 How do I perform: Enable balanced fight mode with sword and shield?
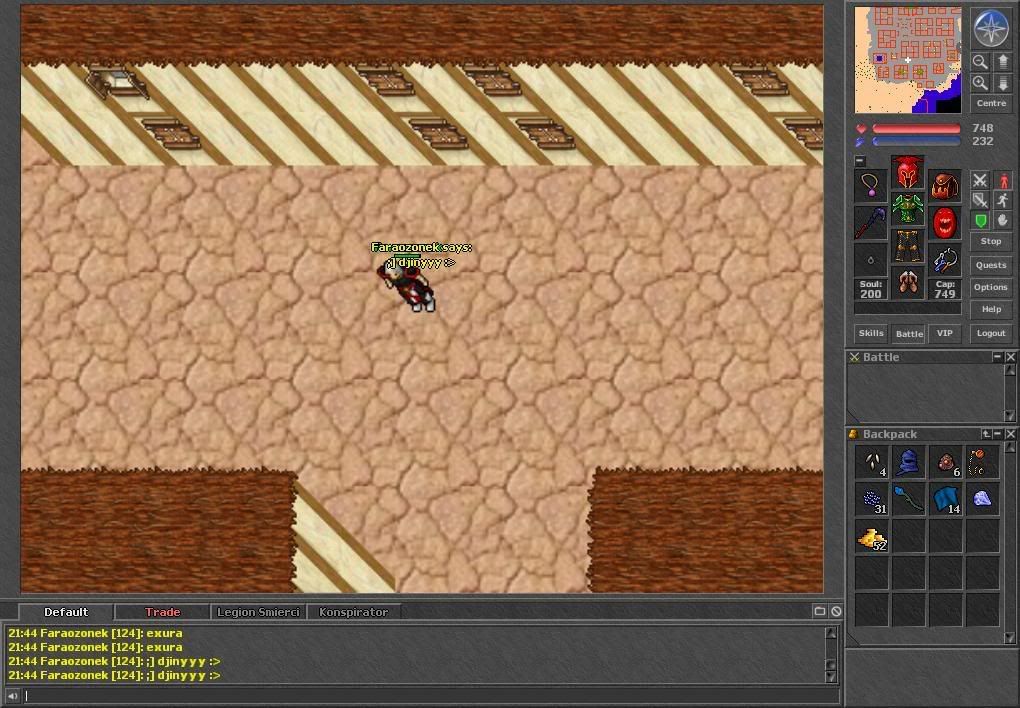pyautogui.click(x=980, y=200)
